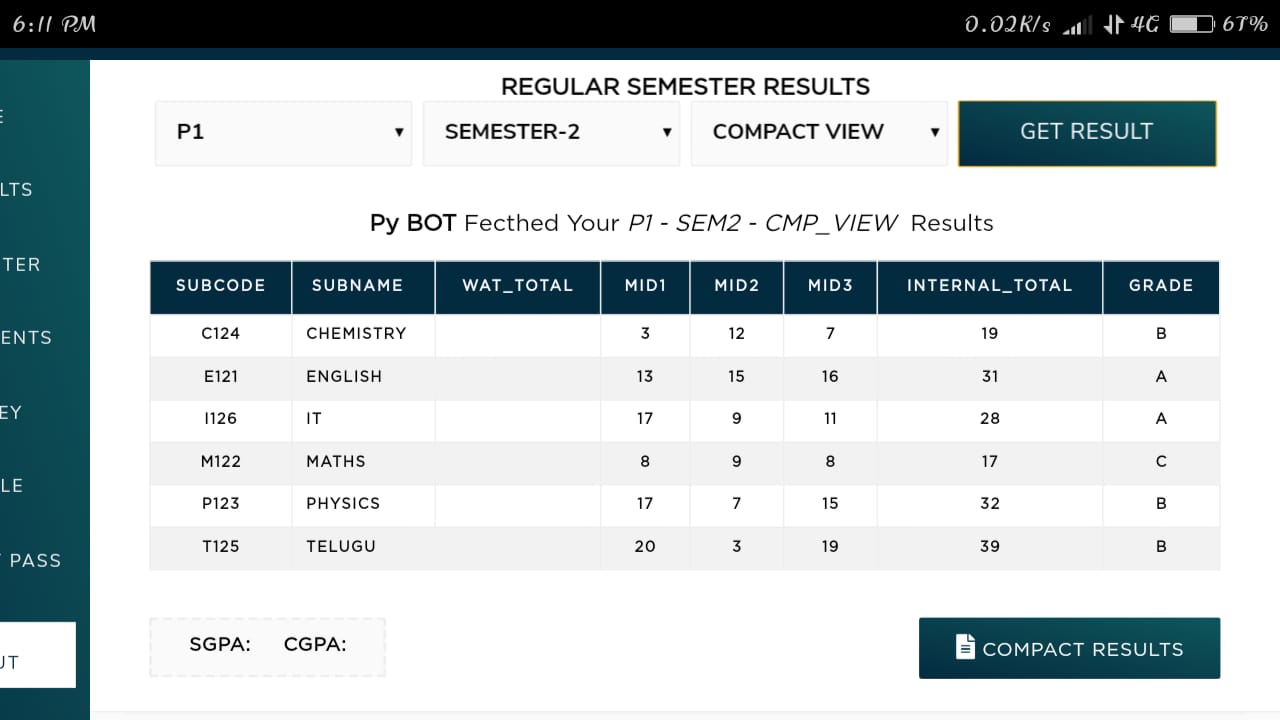Click the INTERNAL_TOTAL column header

pos(989,287)
